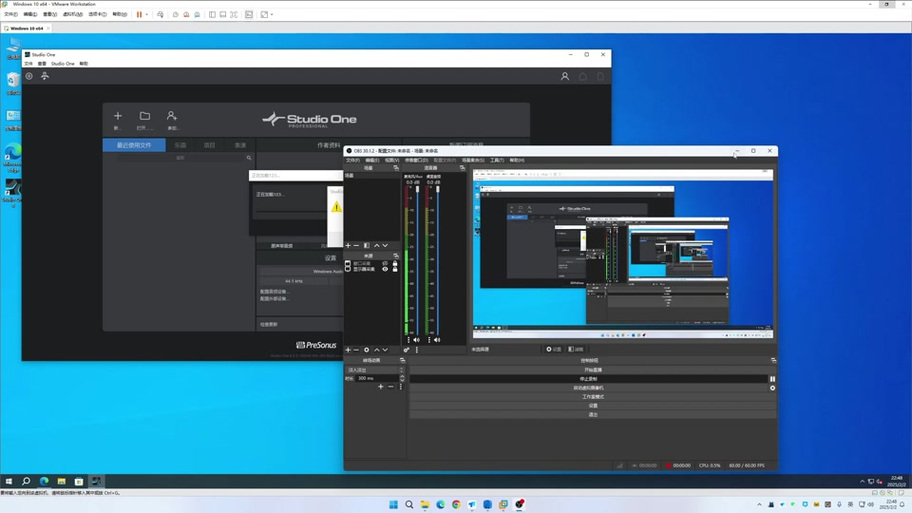Undock the OBS Sources panel float icon
The width and height of the screenshot is (912, 513).
tap(396, 255)
